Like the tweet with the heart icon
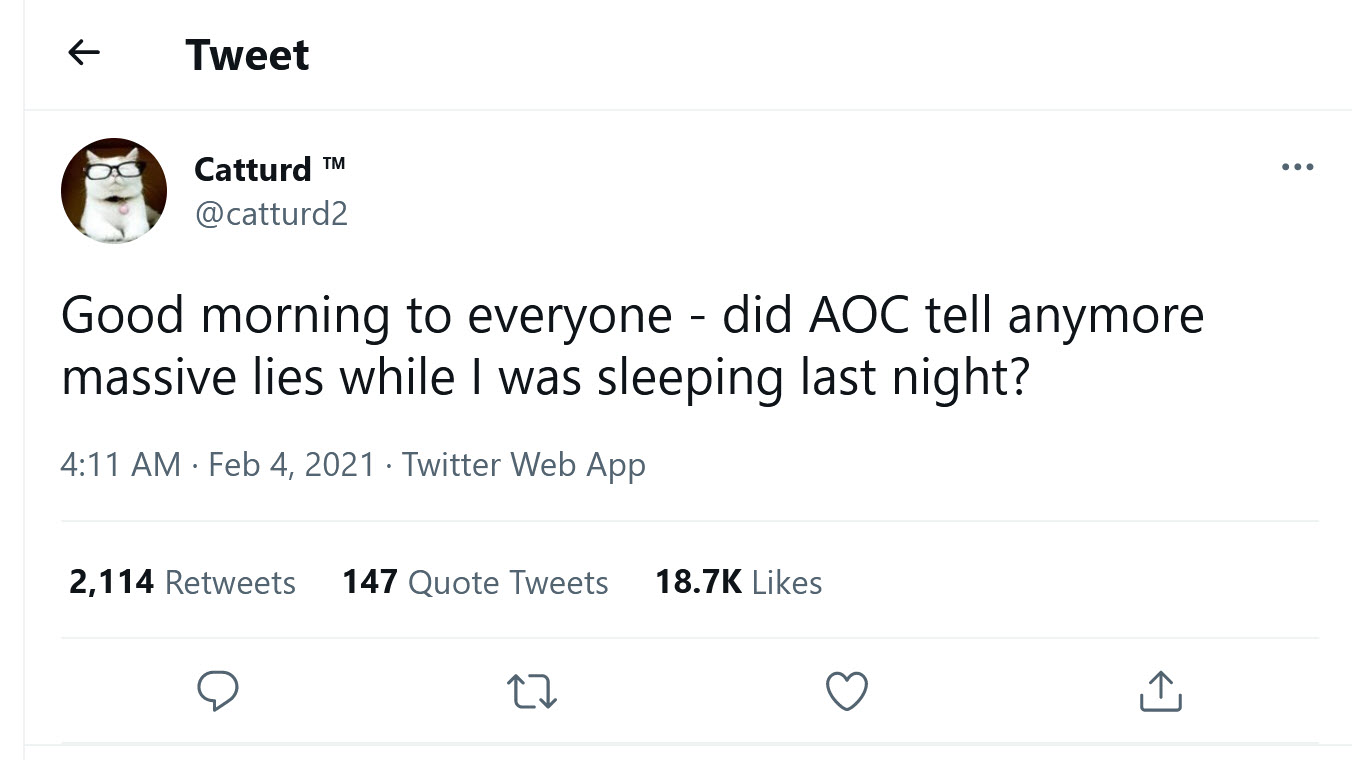Image resolution: width=1352 pixels, height=760 pixels. click(847, 691)
